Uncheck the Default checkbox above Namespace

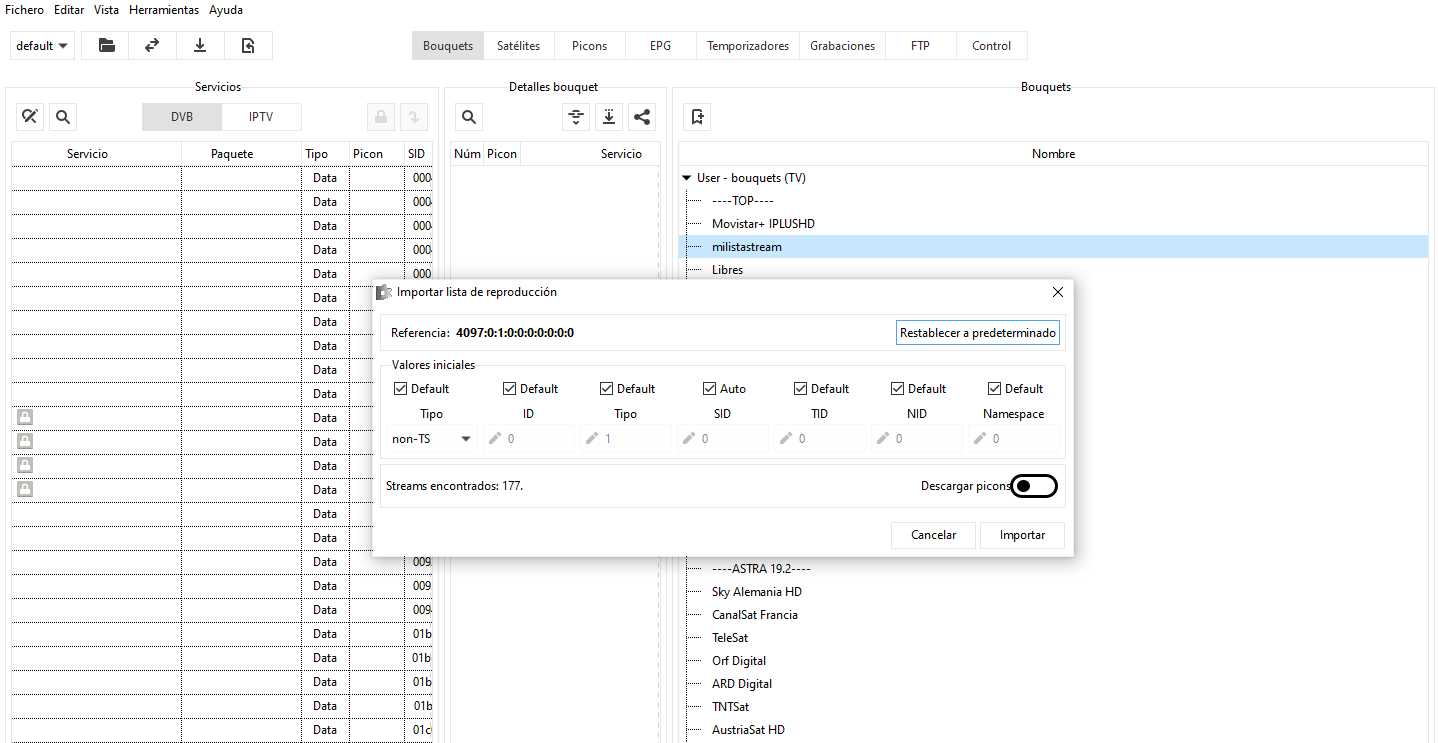pyautogui.click(x=994, y=389)
